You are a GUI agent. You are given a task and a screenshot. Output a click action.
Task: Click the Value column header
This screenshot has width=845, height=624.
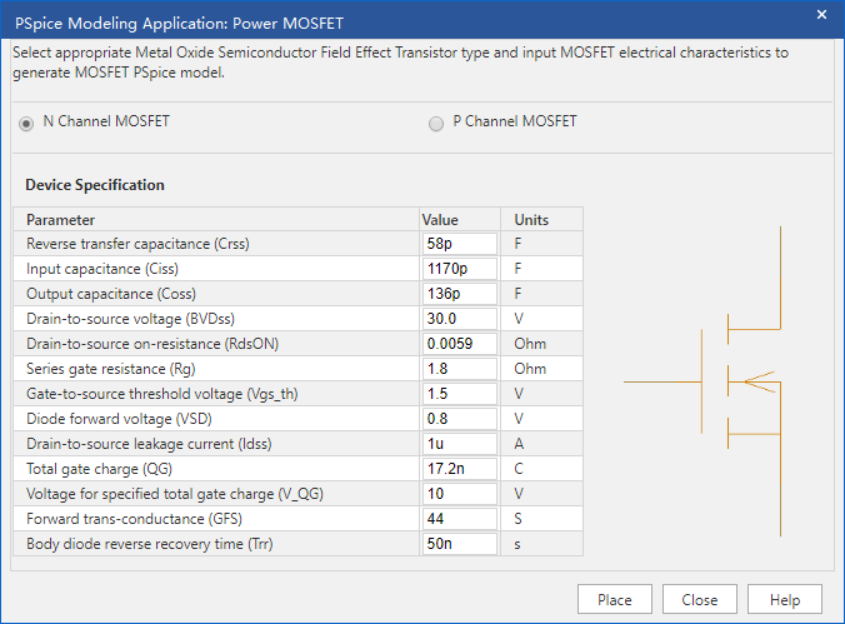[x=460, y=219]
